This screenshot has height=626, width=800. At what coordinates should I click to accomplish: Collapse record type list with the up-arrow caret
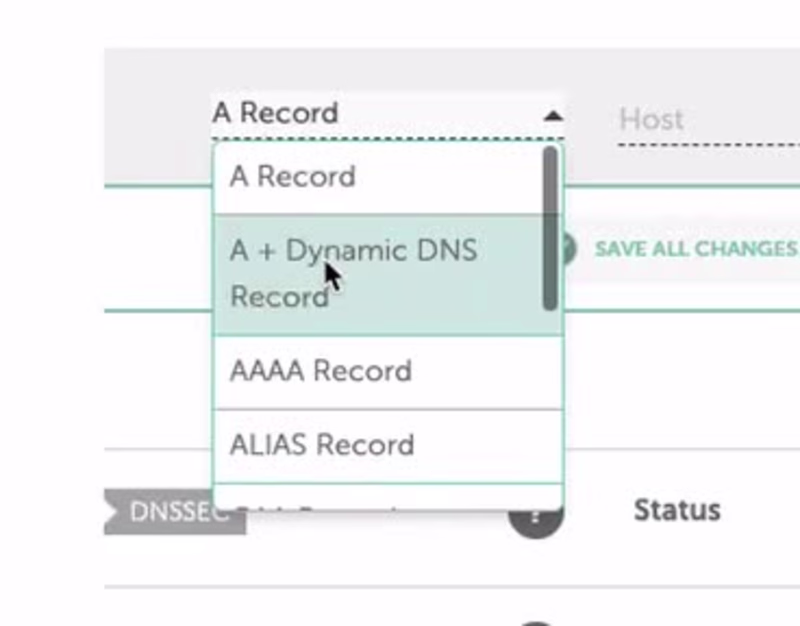click(553, 116)
